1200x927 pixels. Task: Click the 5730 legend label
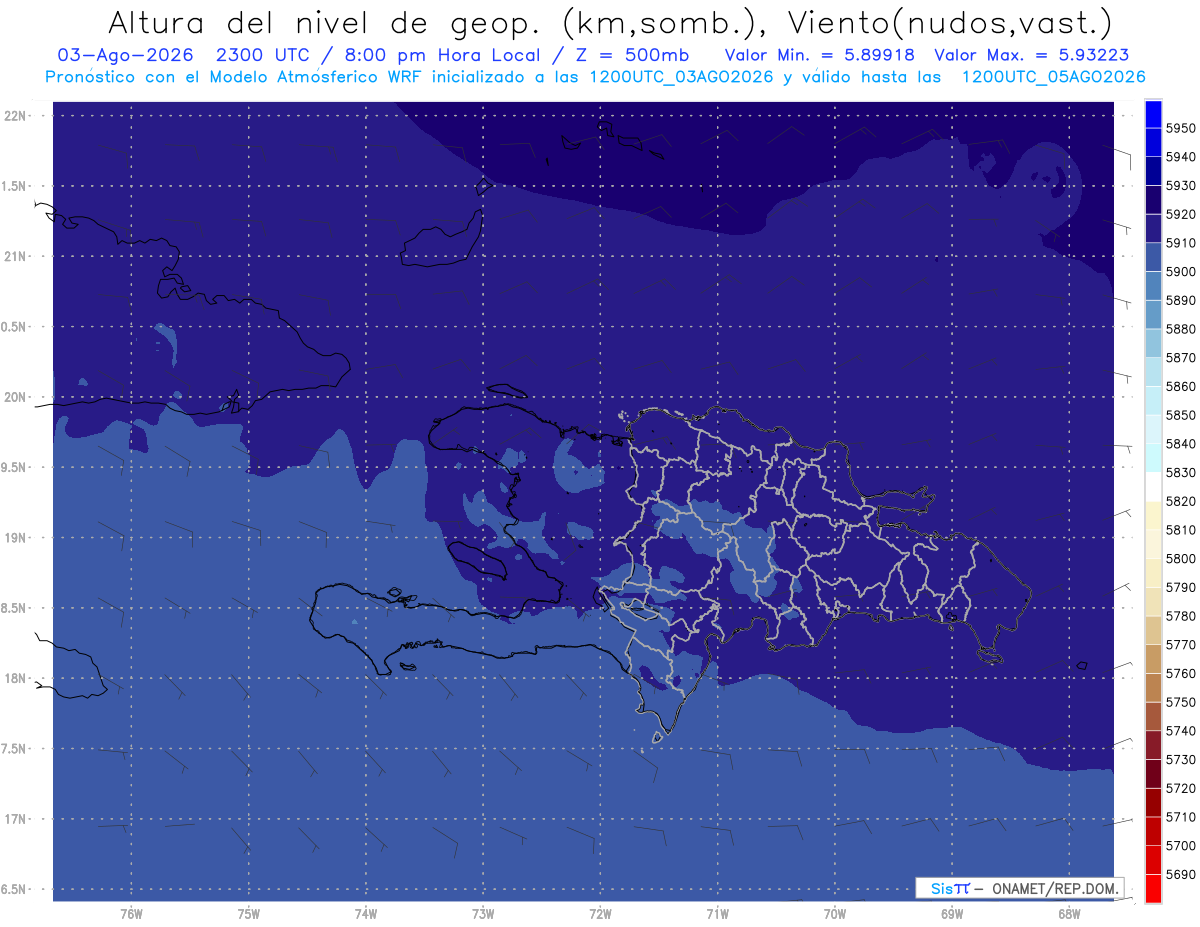point(1180,759)
